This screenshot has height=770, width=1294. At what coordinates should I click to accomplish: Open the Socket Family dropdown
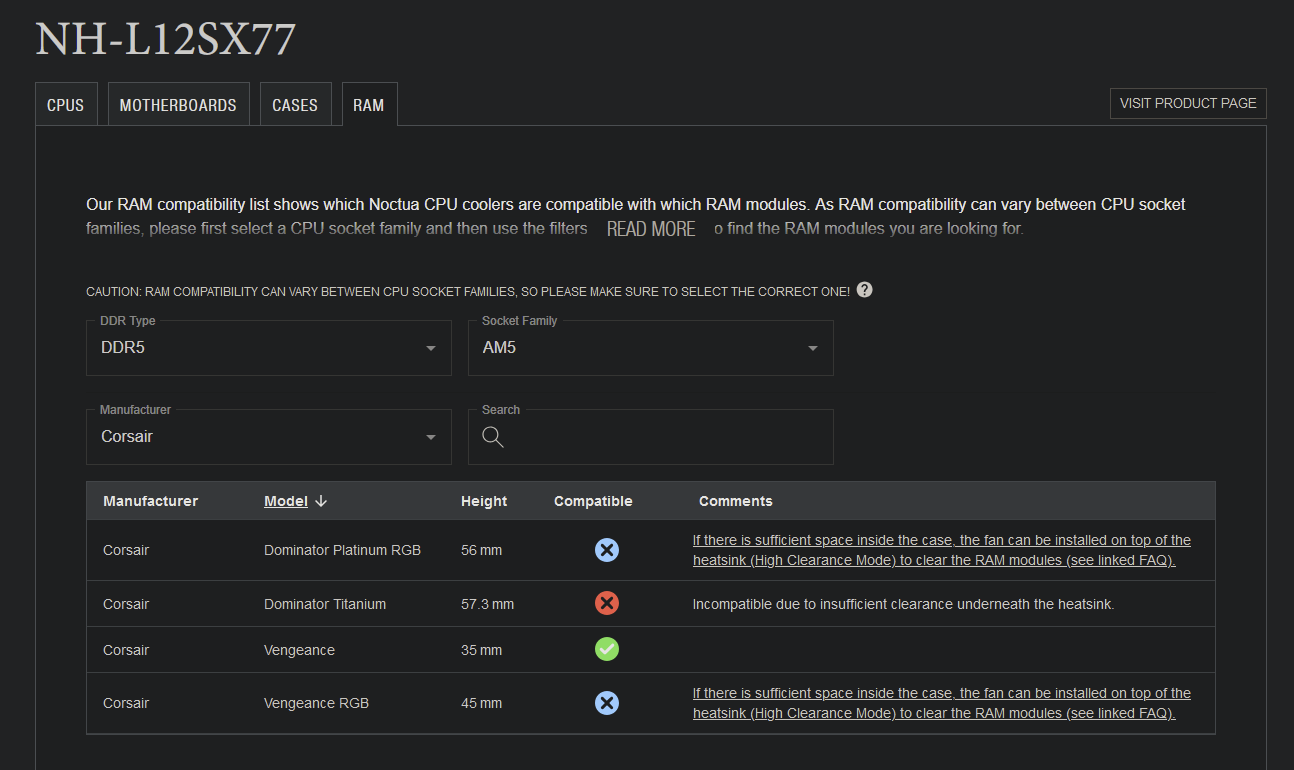651,348
